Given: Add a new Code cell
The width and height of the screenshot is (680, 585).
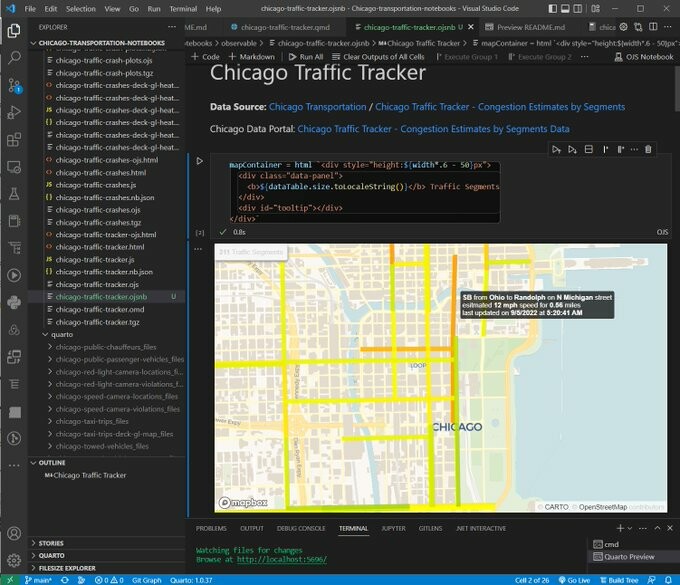Looking at the screenshot, I should [x=205, y=57].
